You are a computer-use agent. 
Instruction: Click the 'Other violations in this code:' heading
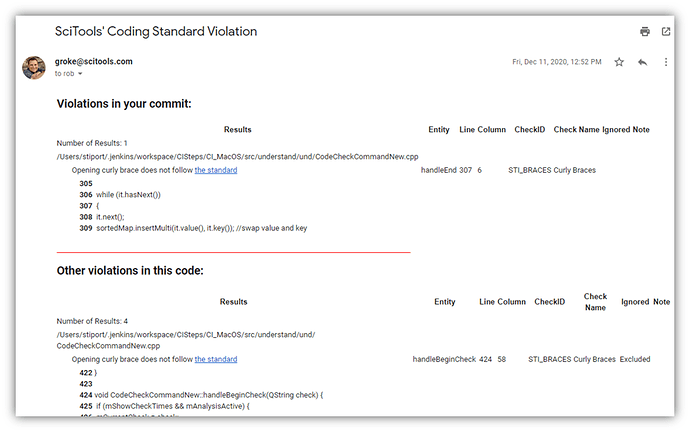point(130,271)
